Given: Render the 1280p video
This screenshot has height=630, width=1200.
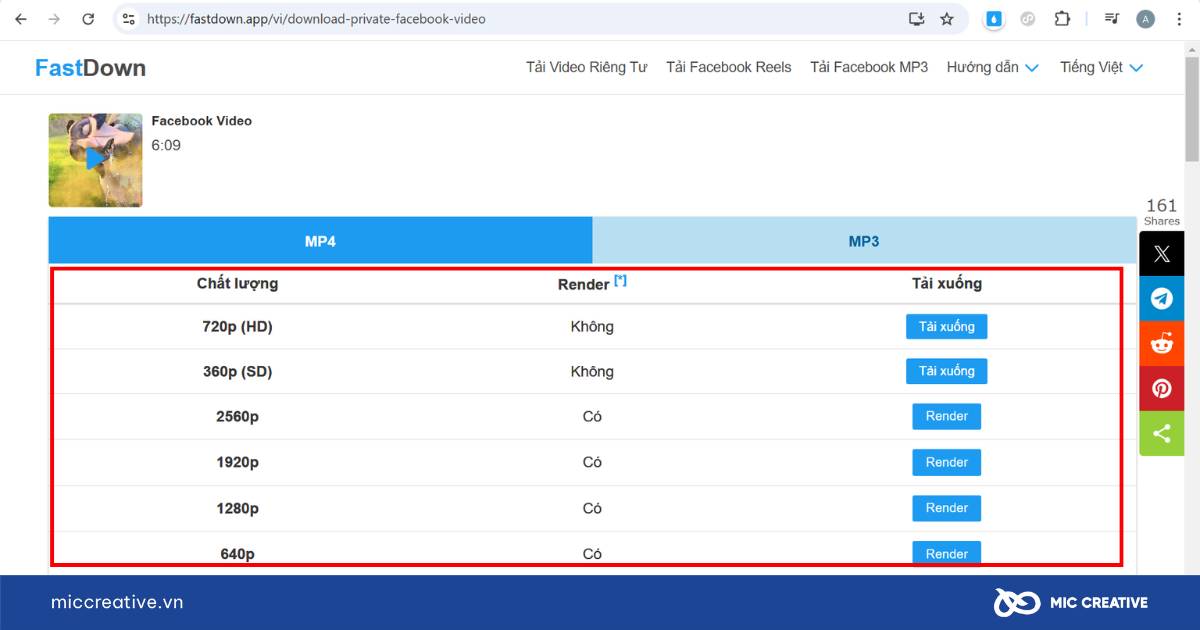Looking at the screenshot, I should (x=947, y=508).
